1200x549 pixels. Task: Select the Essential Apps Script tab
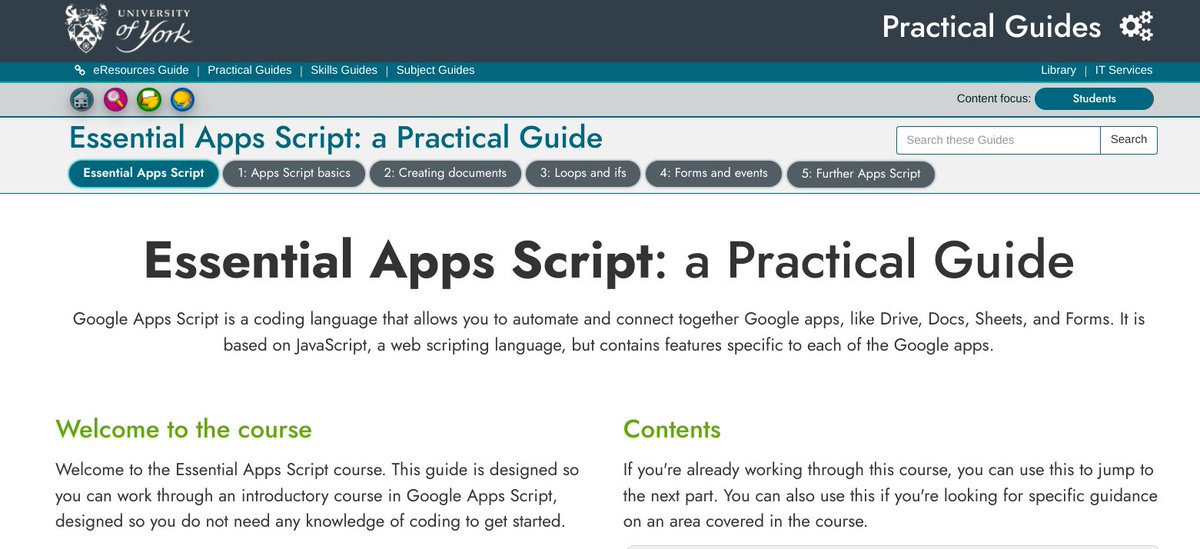pos(143,173)
